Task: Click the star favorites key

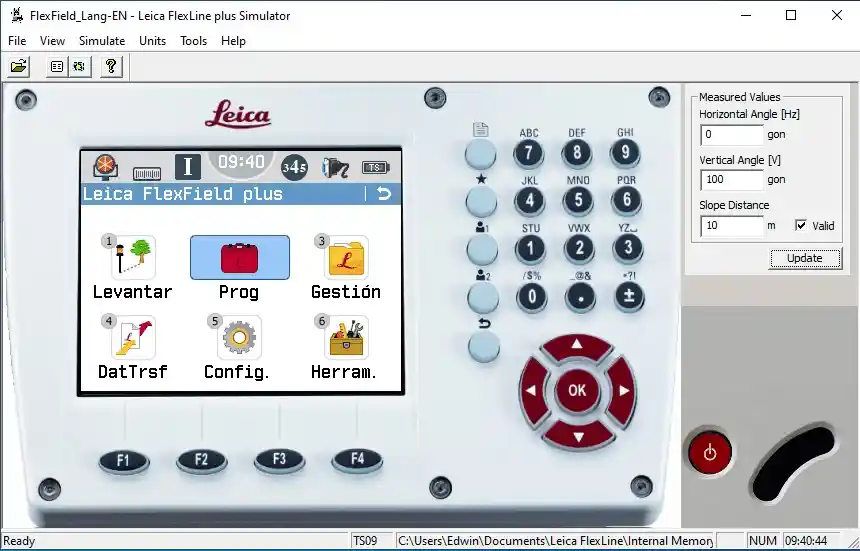Action: pyautogui.click(x=481, y=201)
